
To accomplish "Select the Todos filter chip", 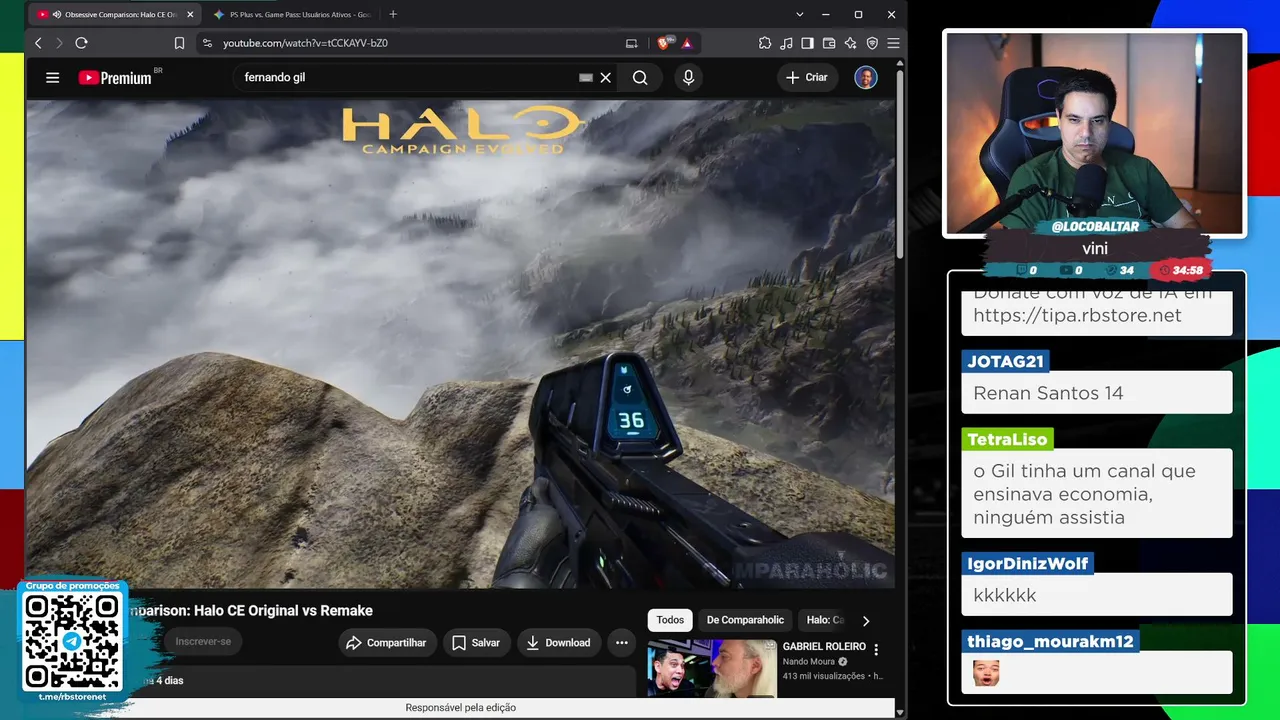I will pos(670,620).
